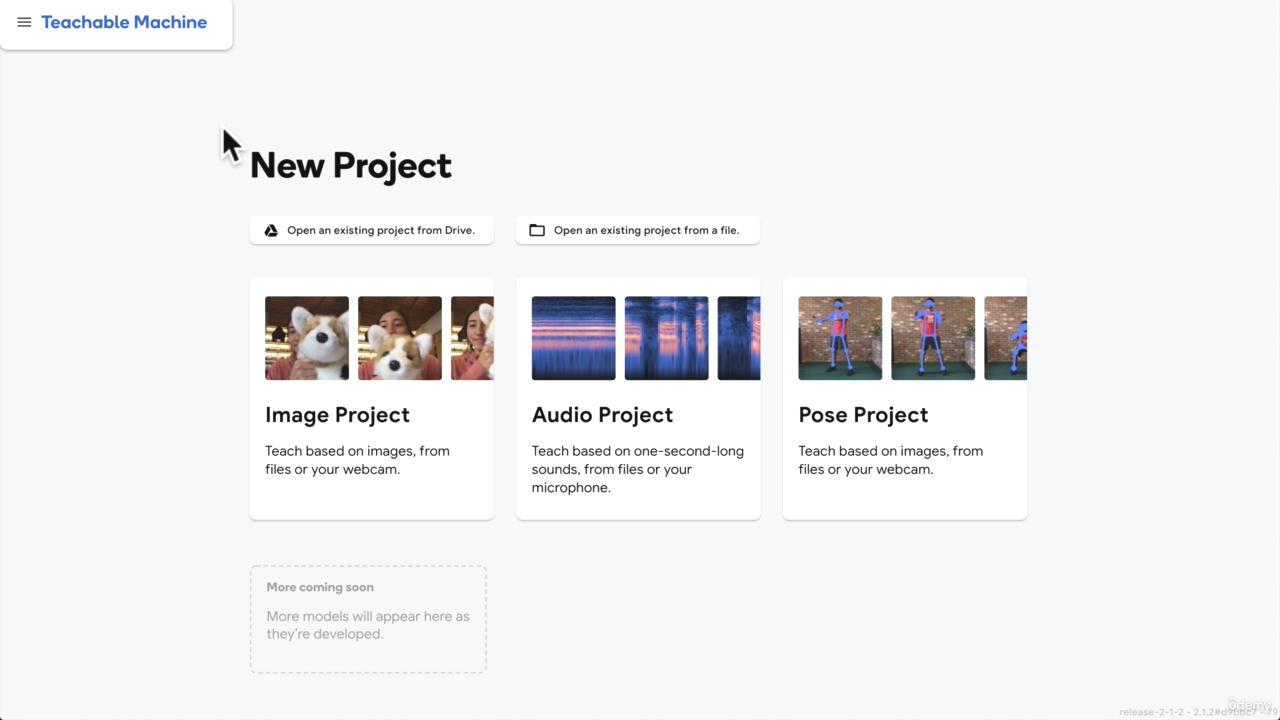Select the Audio Project title
Viewport: 1280px width, 720px height.
coord(602,415)
